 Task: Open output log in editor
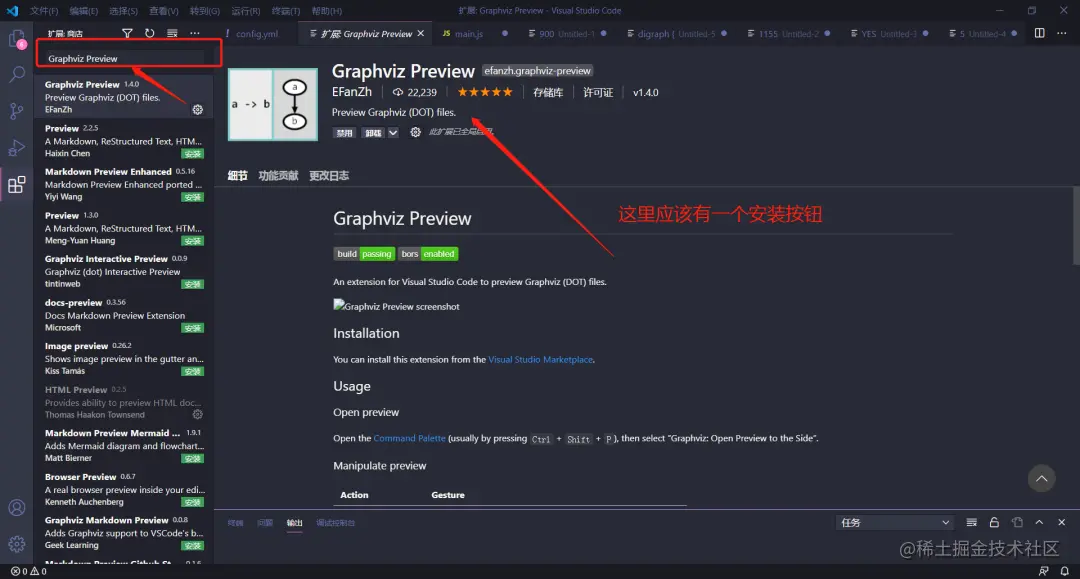1017,523
